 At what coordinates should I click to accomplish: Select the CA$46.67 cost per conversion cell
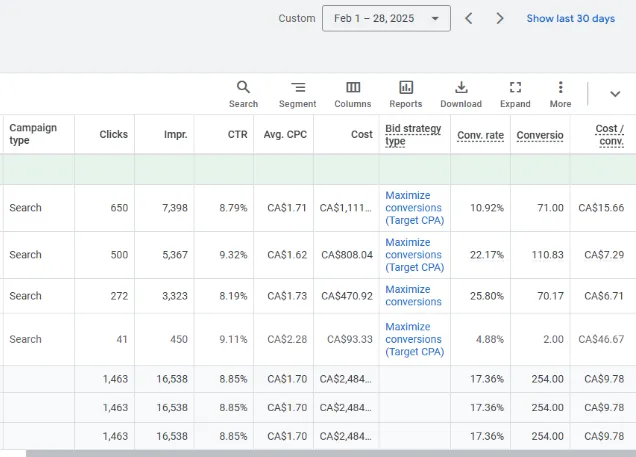(601, 339)
